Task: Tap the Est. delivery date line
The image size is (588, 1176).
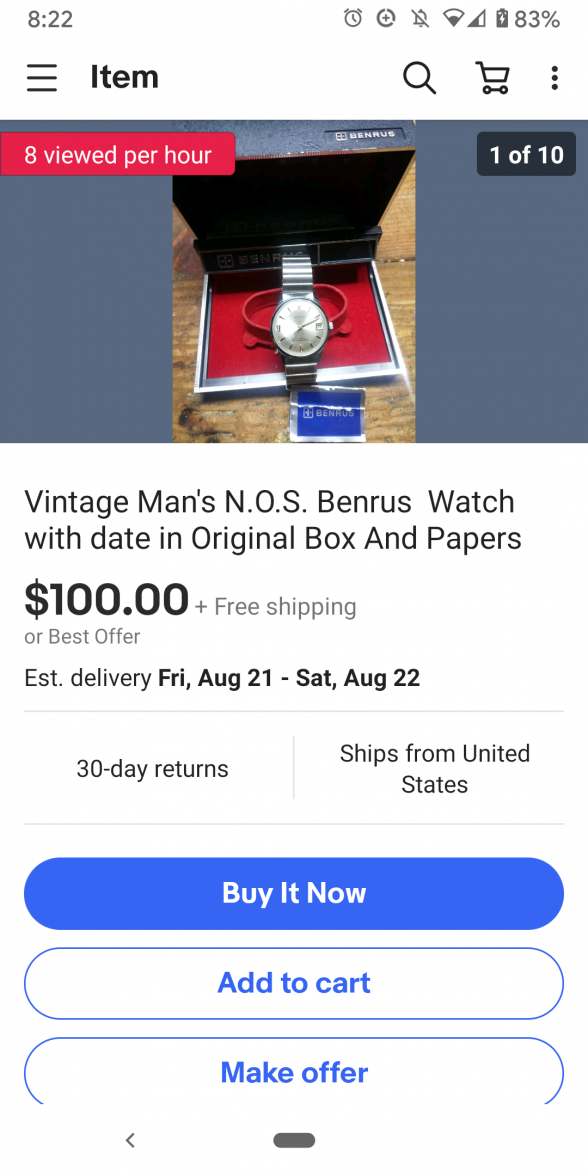Action: click(x=222, y=678)
